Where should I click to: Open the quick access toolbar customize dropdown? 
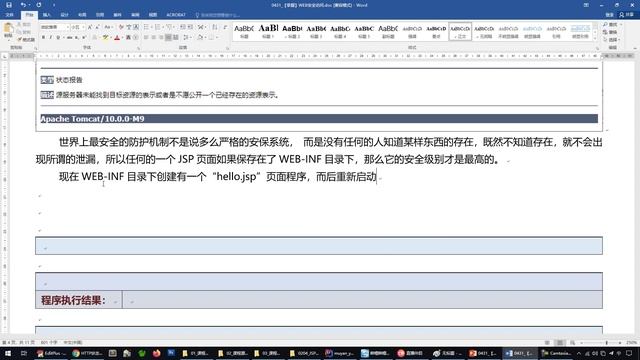(54, 5)
